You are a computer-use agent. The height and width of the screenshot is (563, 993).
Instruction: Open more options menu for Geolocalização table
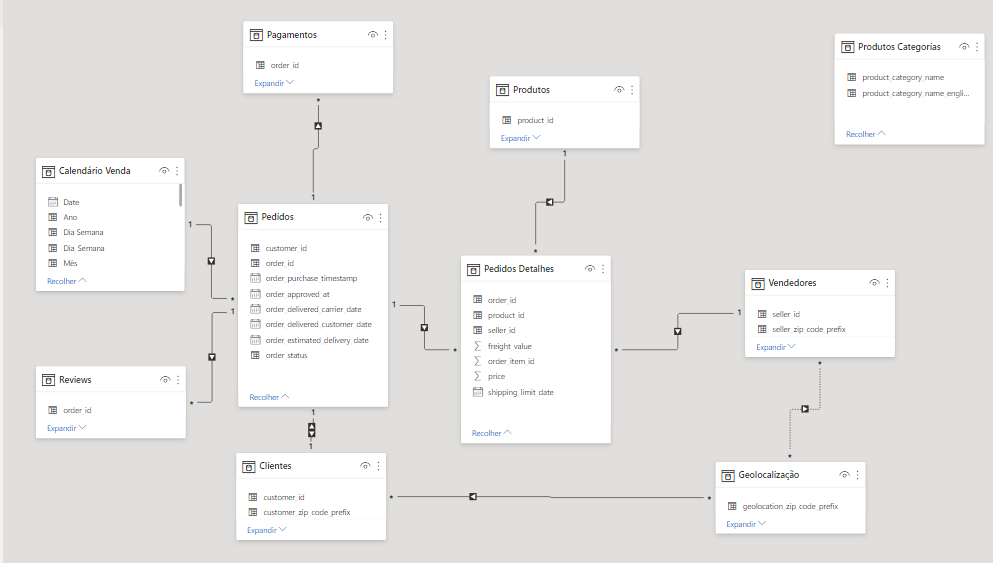click(857, 475)
